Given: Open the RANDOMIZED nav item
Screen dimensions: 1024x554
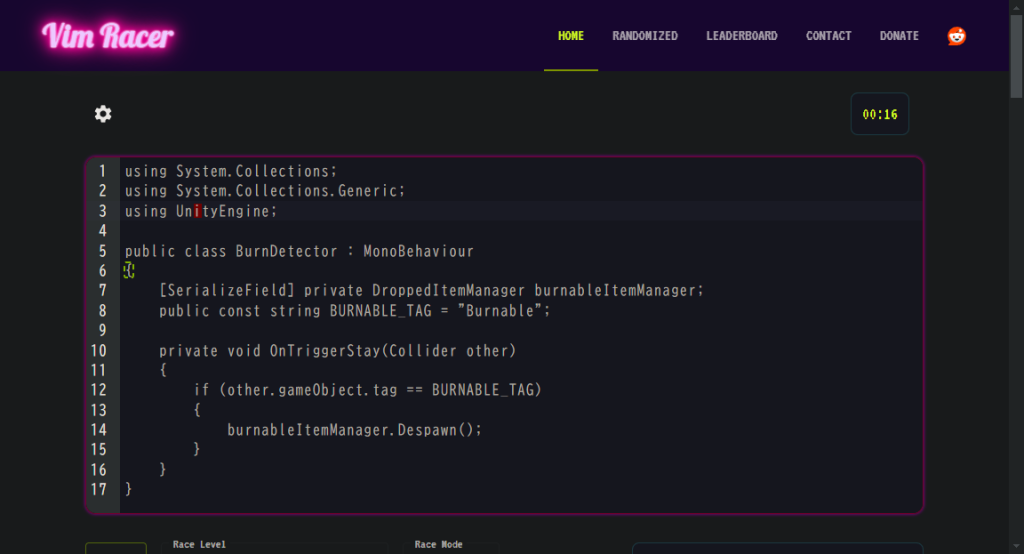Looking at the screenshot, I should [645, 36].
